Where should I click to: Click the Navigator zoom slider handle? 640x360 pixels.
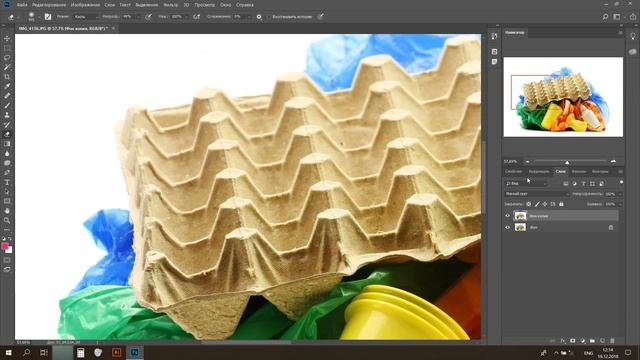567,162
